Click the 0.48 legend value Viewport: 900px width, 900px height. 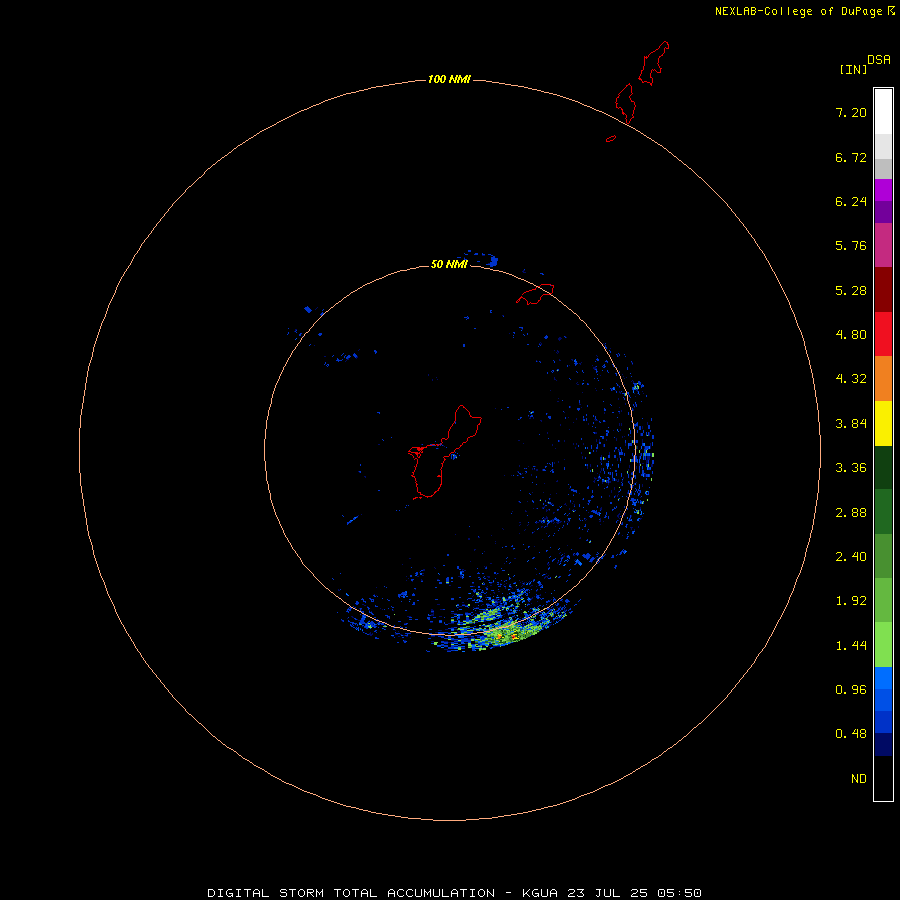coord(851,734)
